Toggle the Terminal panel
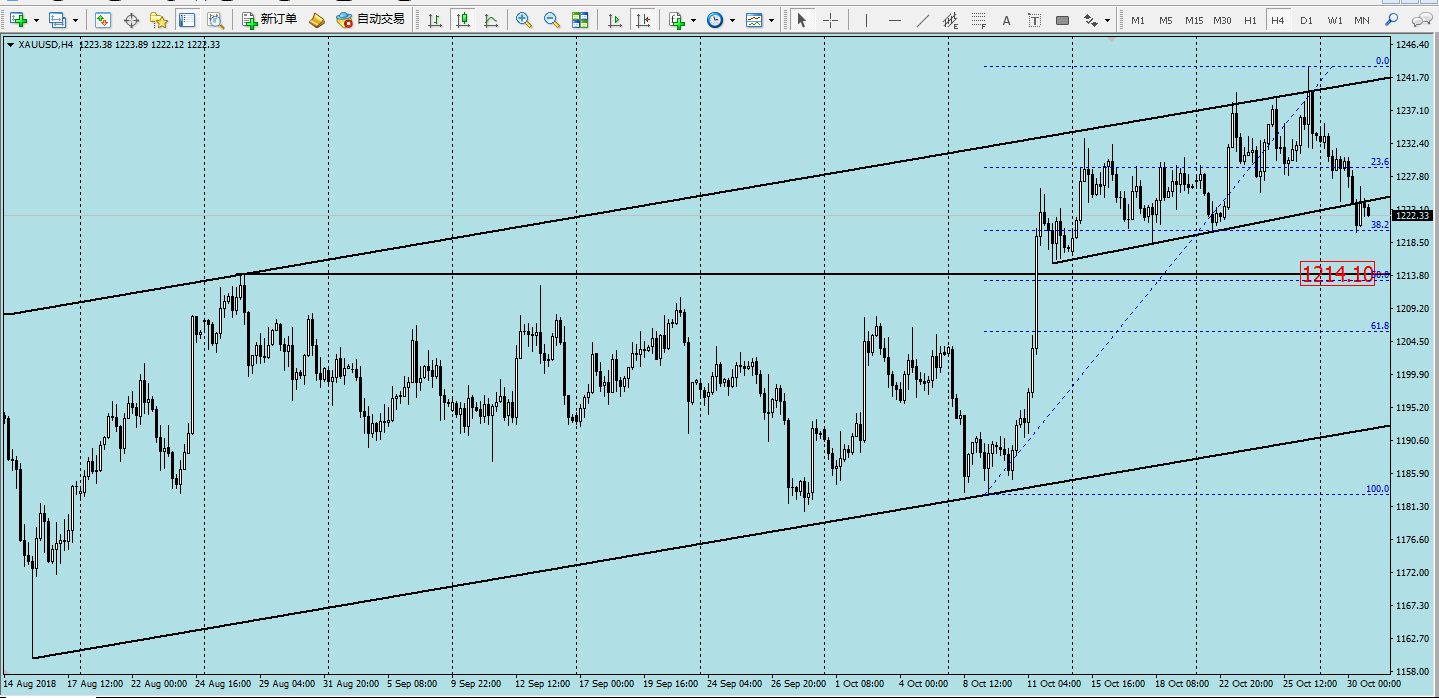 tap(186, 19)
